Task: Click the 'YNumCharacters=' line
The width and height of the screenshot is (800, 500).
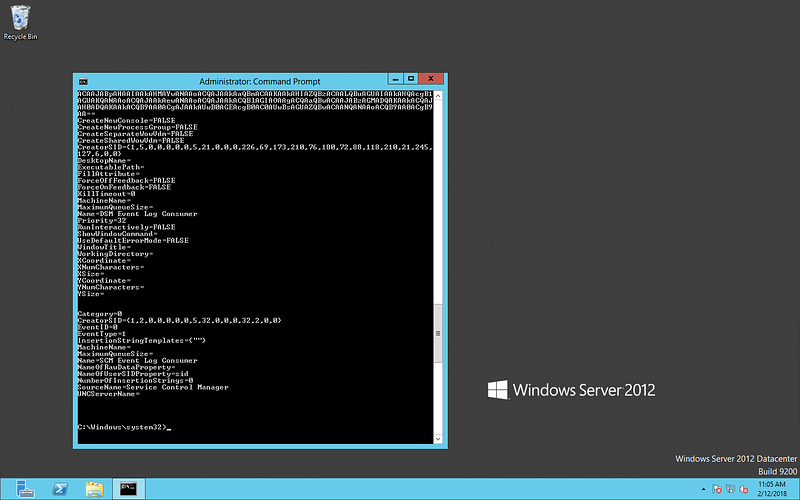Action: 111,287
